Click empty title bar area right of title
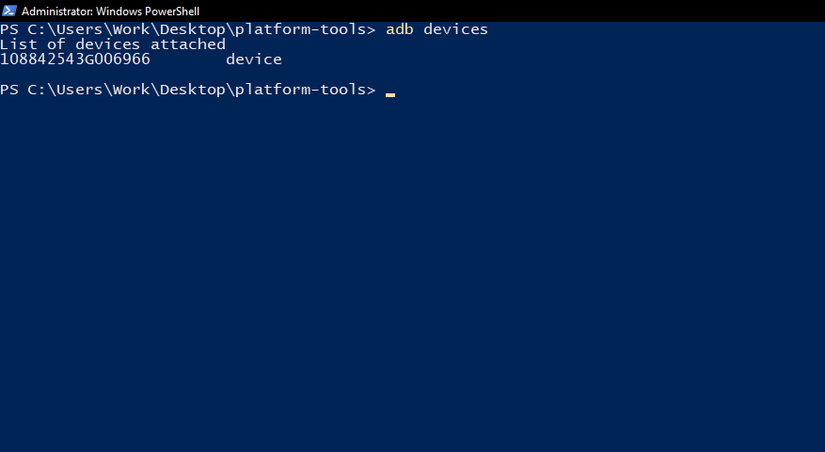Screen dimensions: 825x452 (x=500, y=10)
